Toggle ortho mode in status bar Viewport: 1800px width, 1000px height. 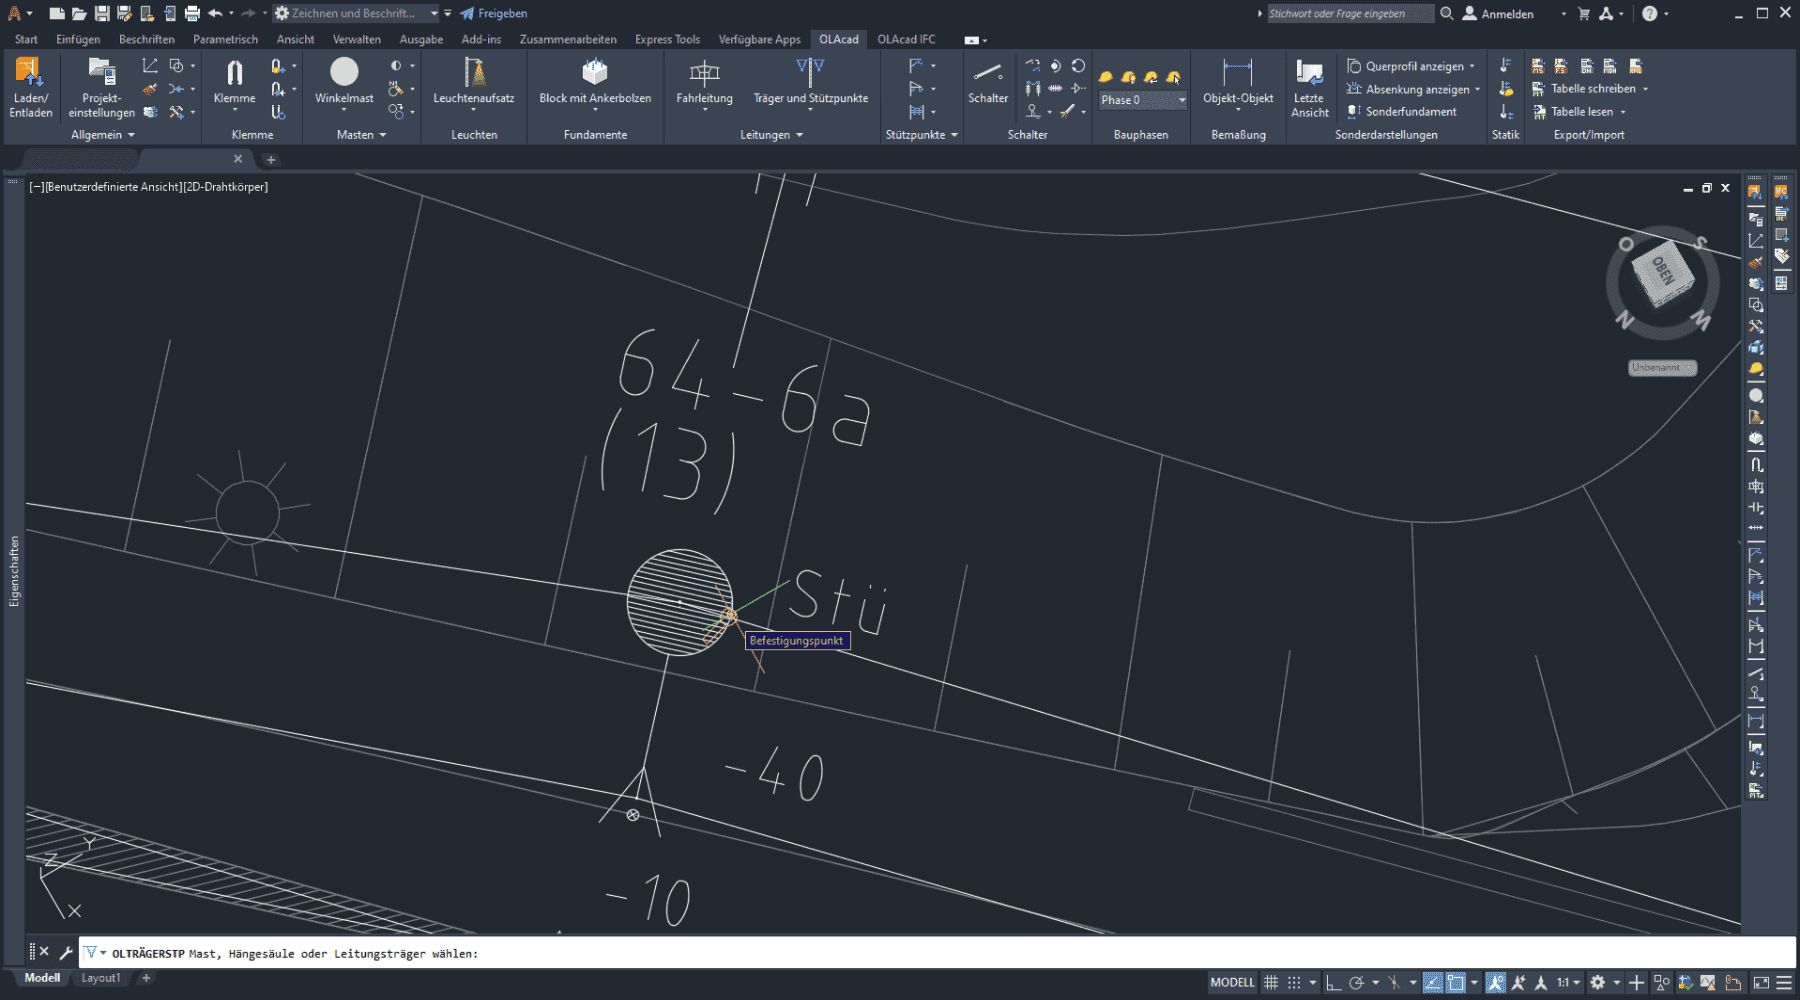pyautogui.click(x=1333, y=983)
